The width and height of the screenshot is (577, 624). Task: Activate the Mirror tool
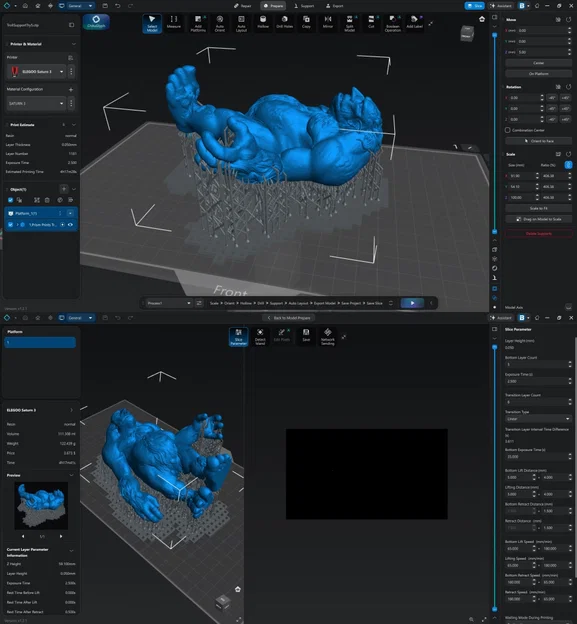coord(328,23)
